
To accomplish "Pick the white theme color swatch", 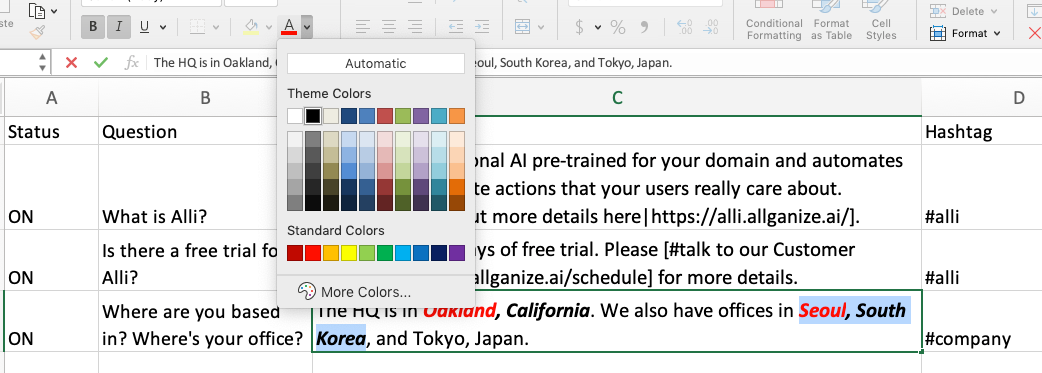I will pyautogui.click(x=295, y=116).
